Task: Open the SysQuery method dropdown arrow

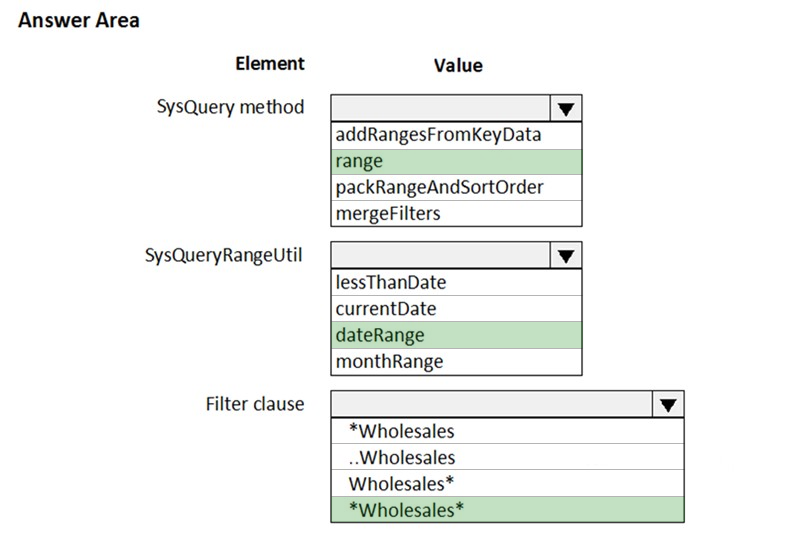Action: [566, 109]
